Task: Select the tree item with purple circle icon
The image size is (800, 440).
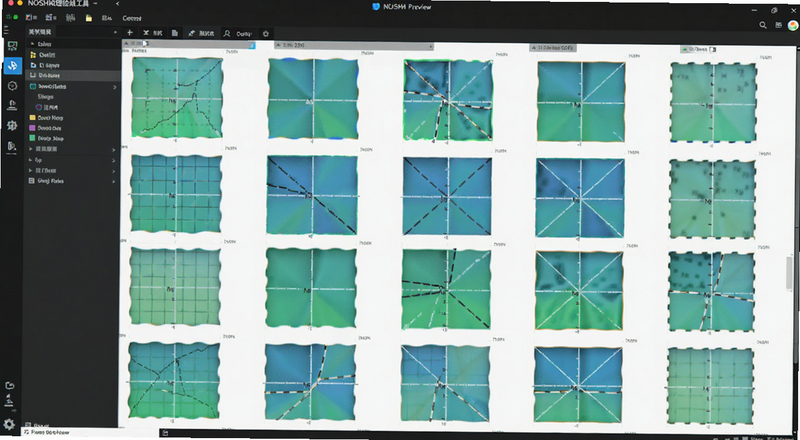Action: click(47, 108)
